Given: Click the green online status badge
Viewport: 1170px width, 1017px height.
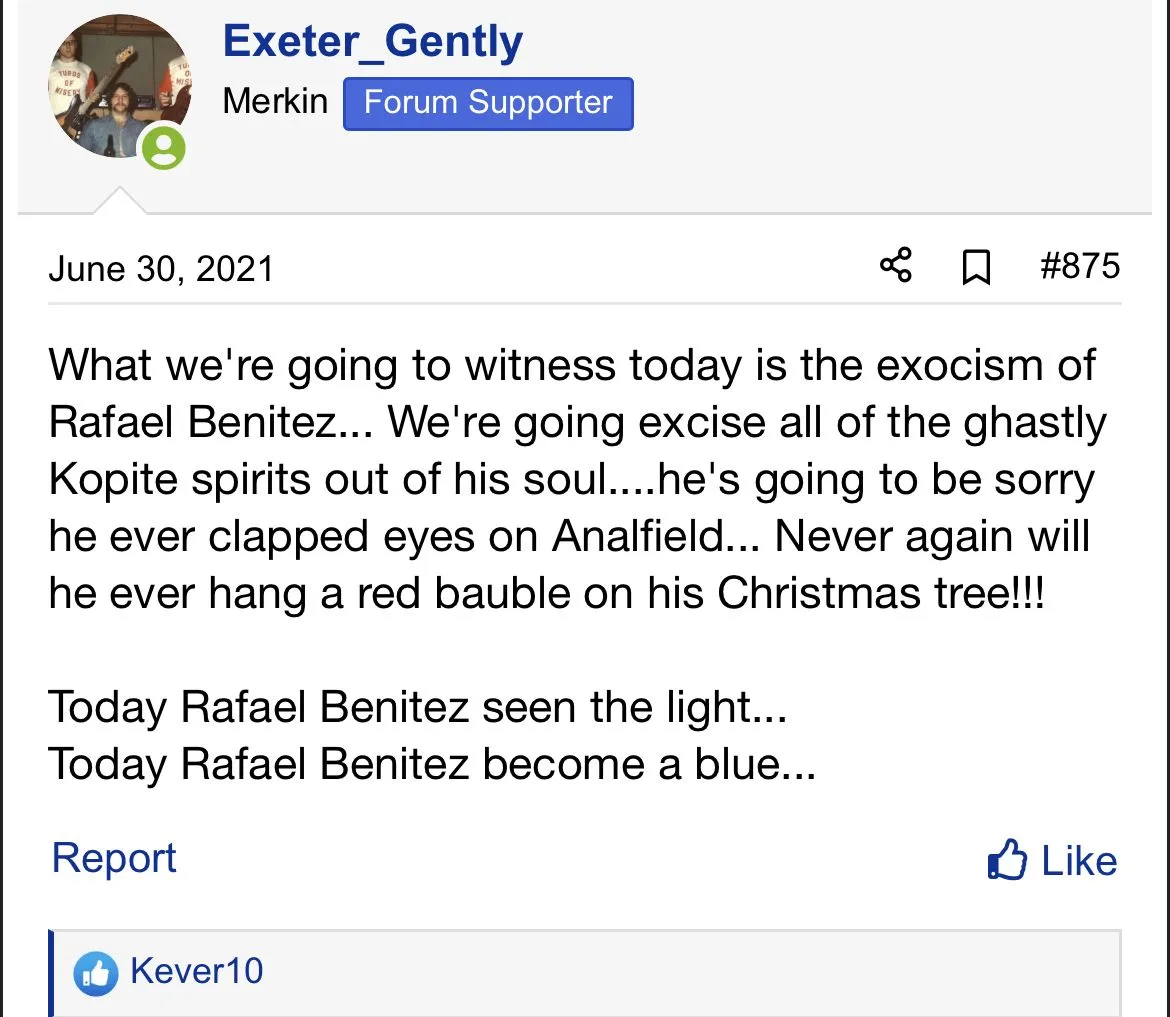Looking at the screenshot, I should (x=163, y=149).
